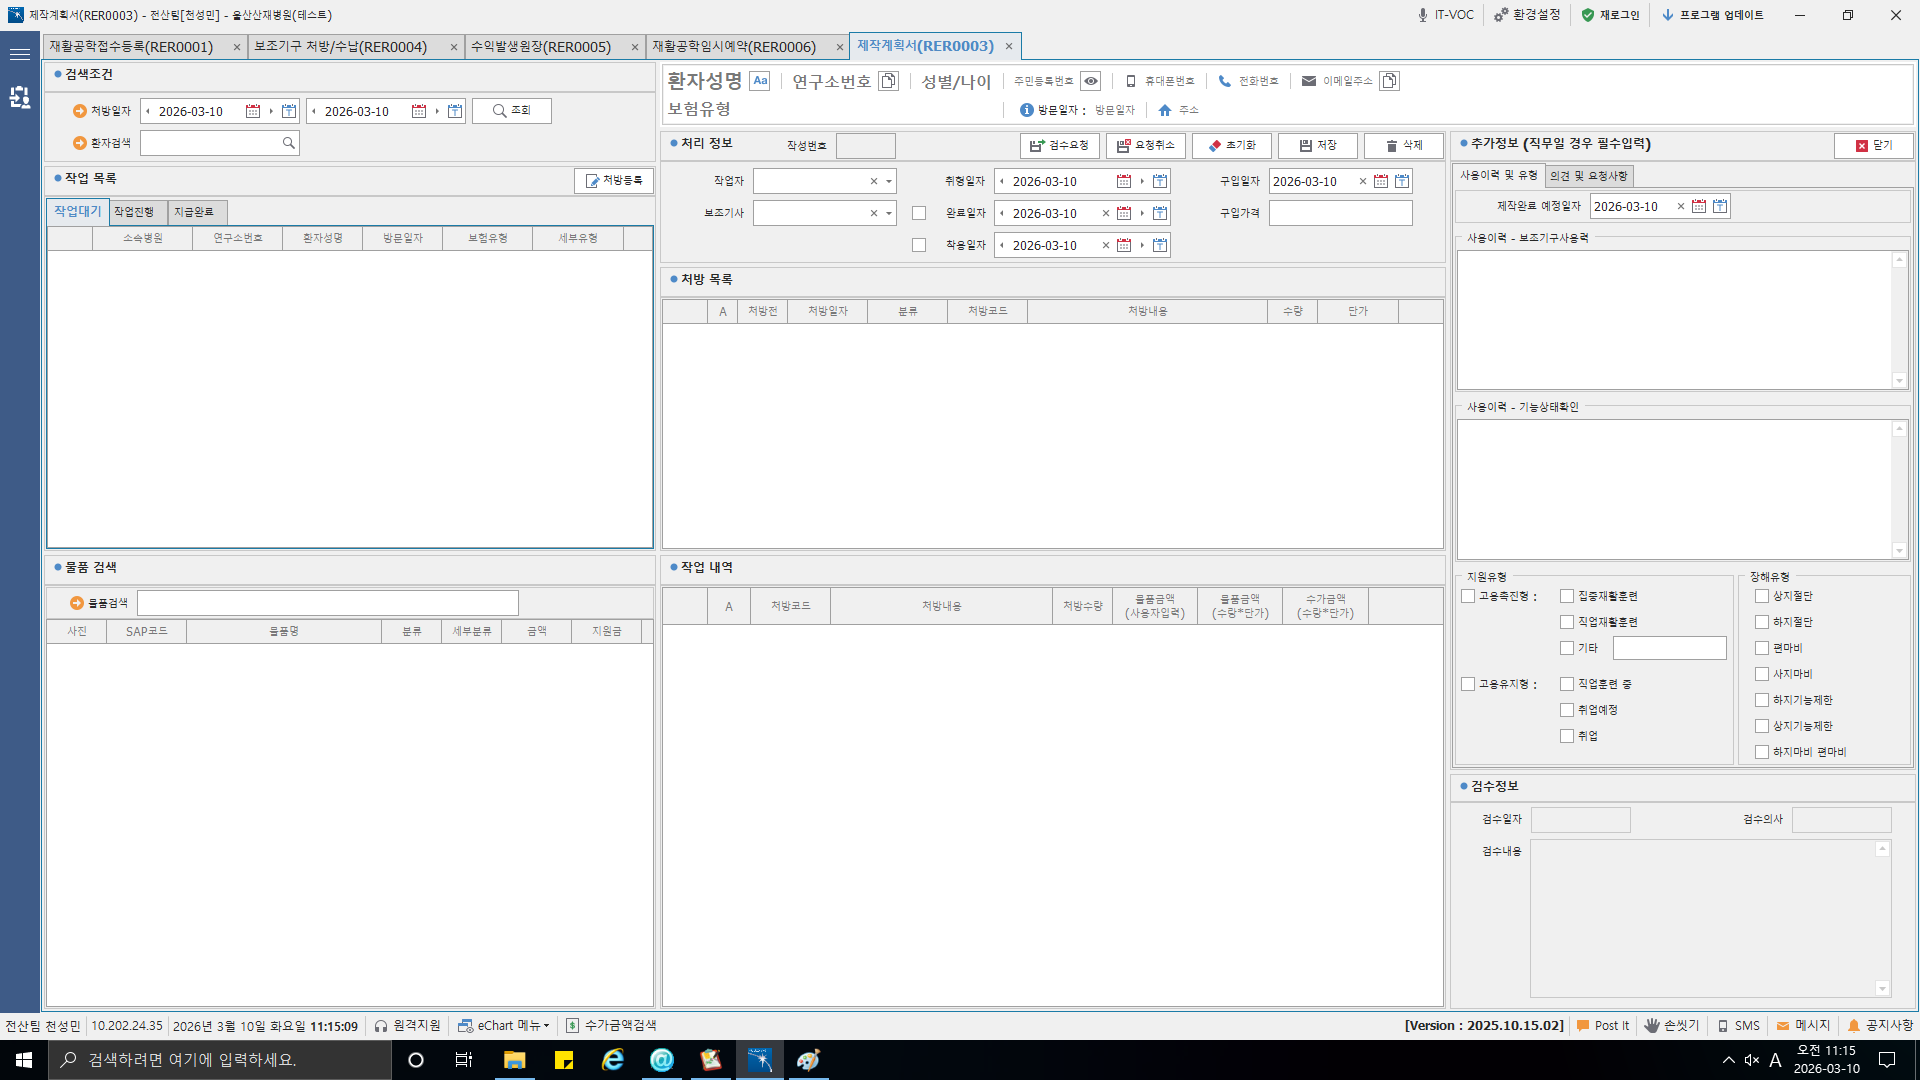Check the 상지절단 checkbox
The height and width of the screenshot is (1080, 1920).
click(x=1762, y=596)
